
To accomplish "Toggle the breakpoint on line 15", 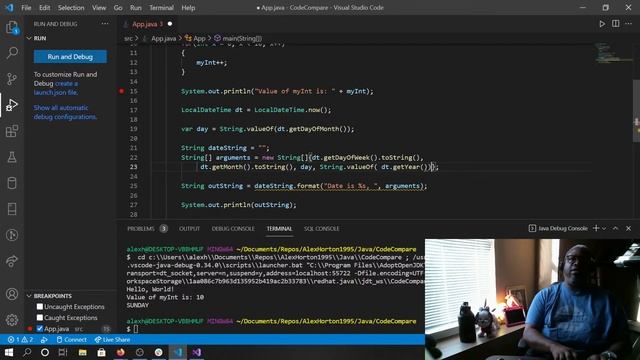I will tap(122, 91).
